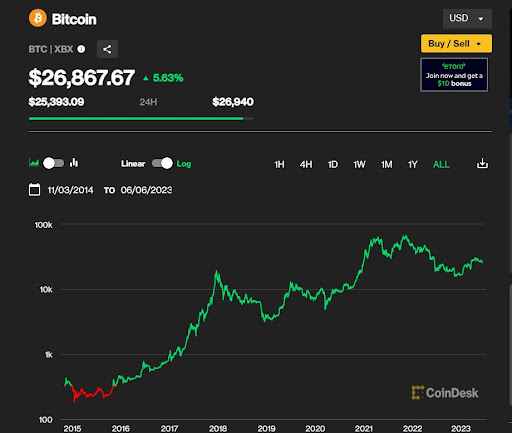Click the red 2015 segment of chart
This screenshot has height=433, width=512.
point(92,393)
